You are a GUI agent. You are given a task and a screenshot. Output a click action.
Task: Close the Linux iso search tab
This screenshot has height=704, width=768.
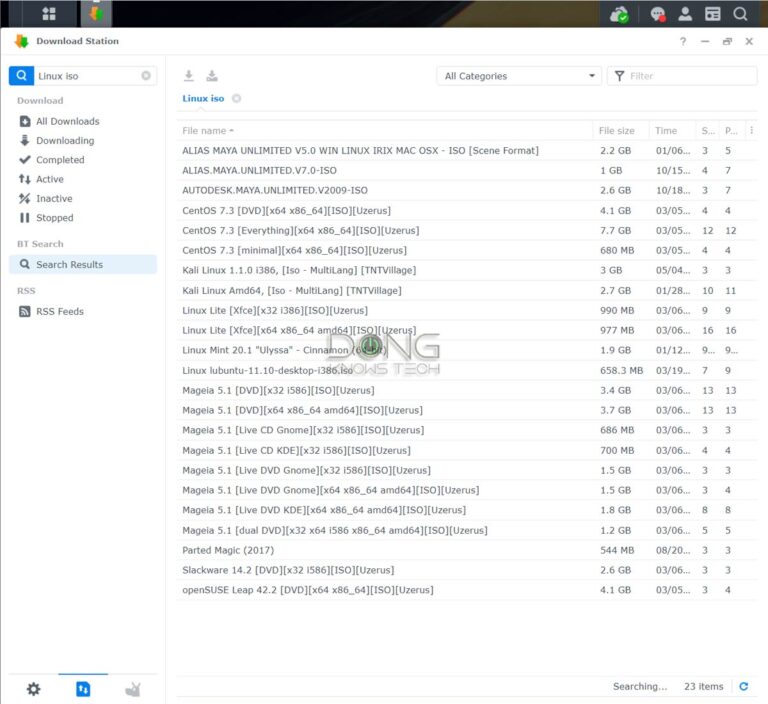pyautogui.click(x=237, y=98)
